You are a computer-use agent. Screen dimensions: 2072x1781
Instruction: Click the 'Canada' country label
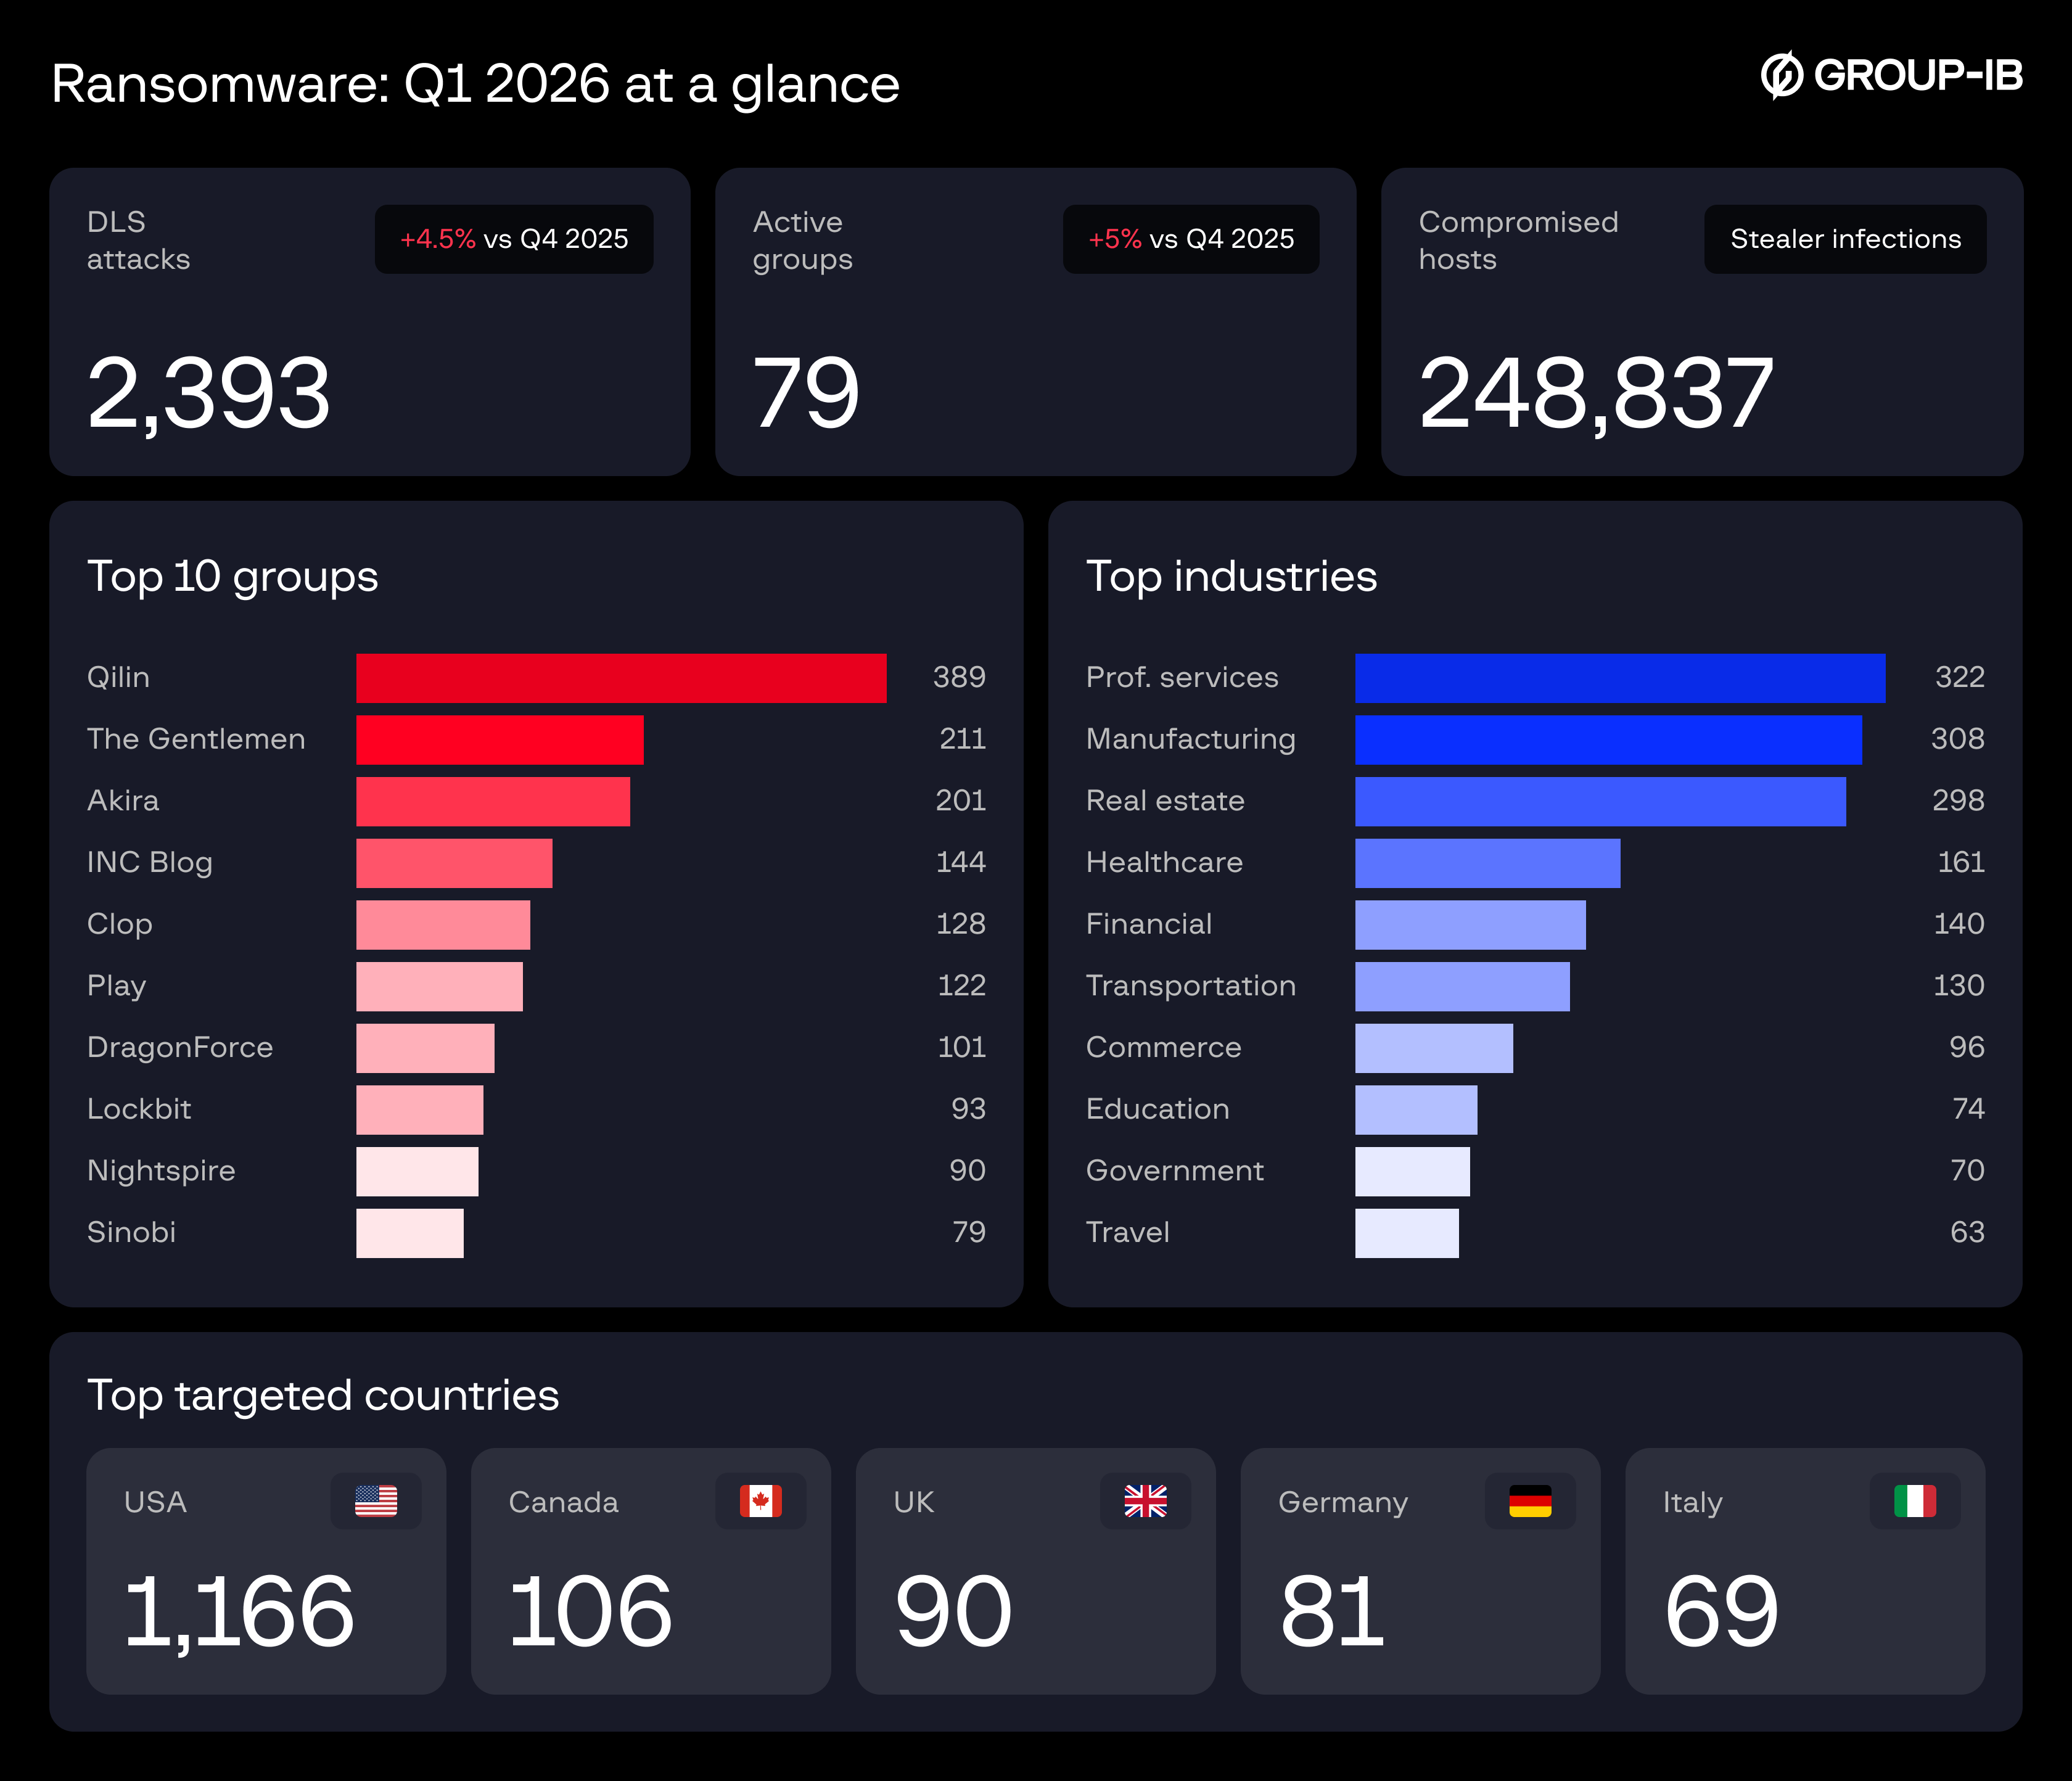click(563, 1502)
